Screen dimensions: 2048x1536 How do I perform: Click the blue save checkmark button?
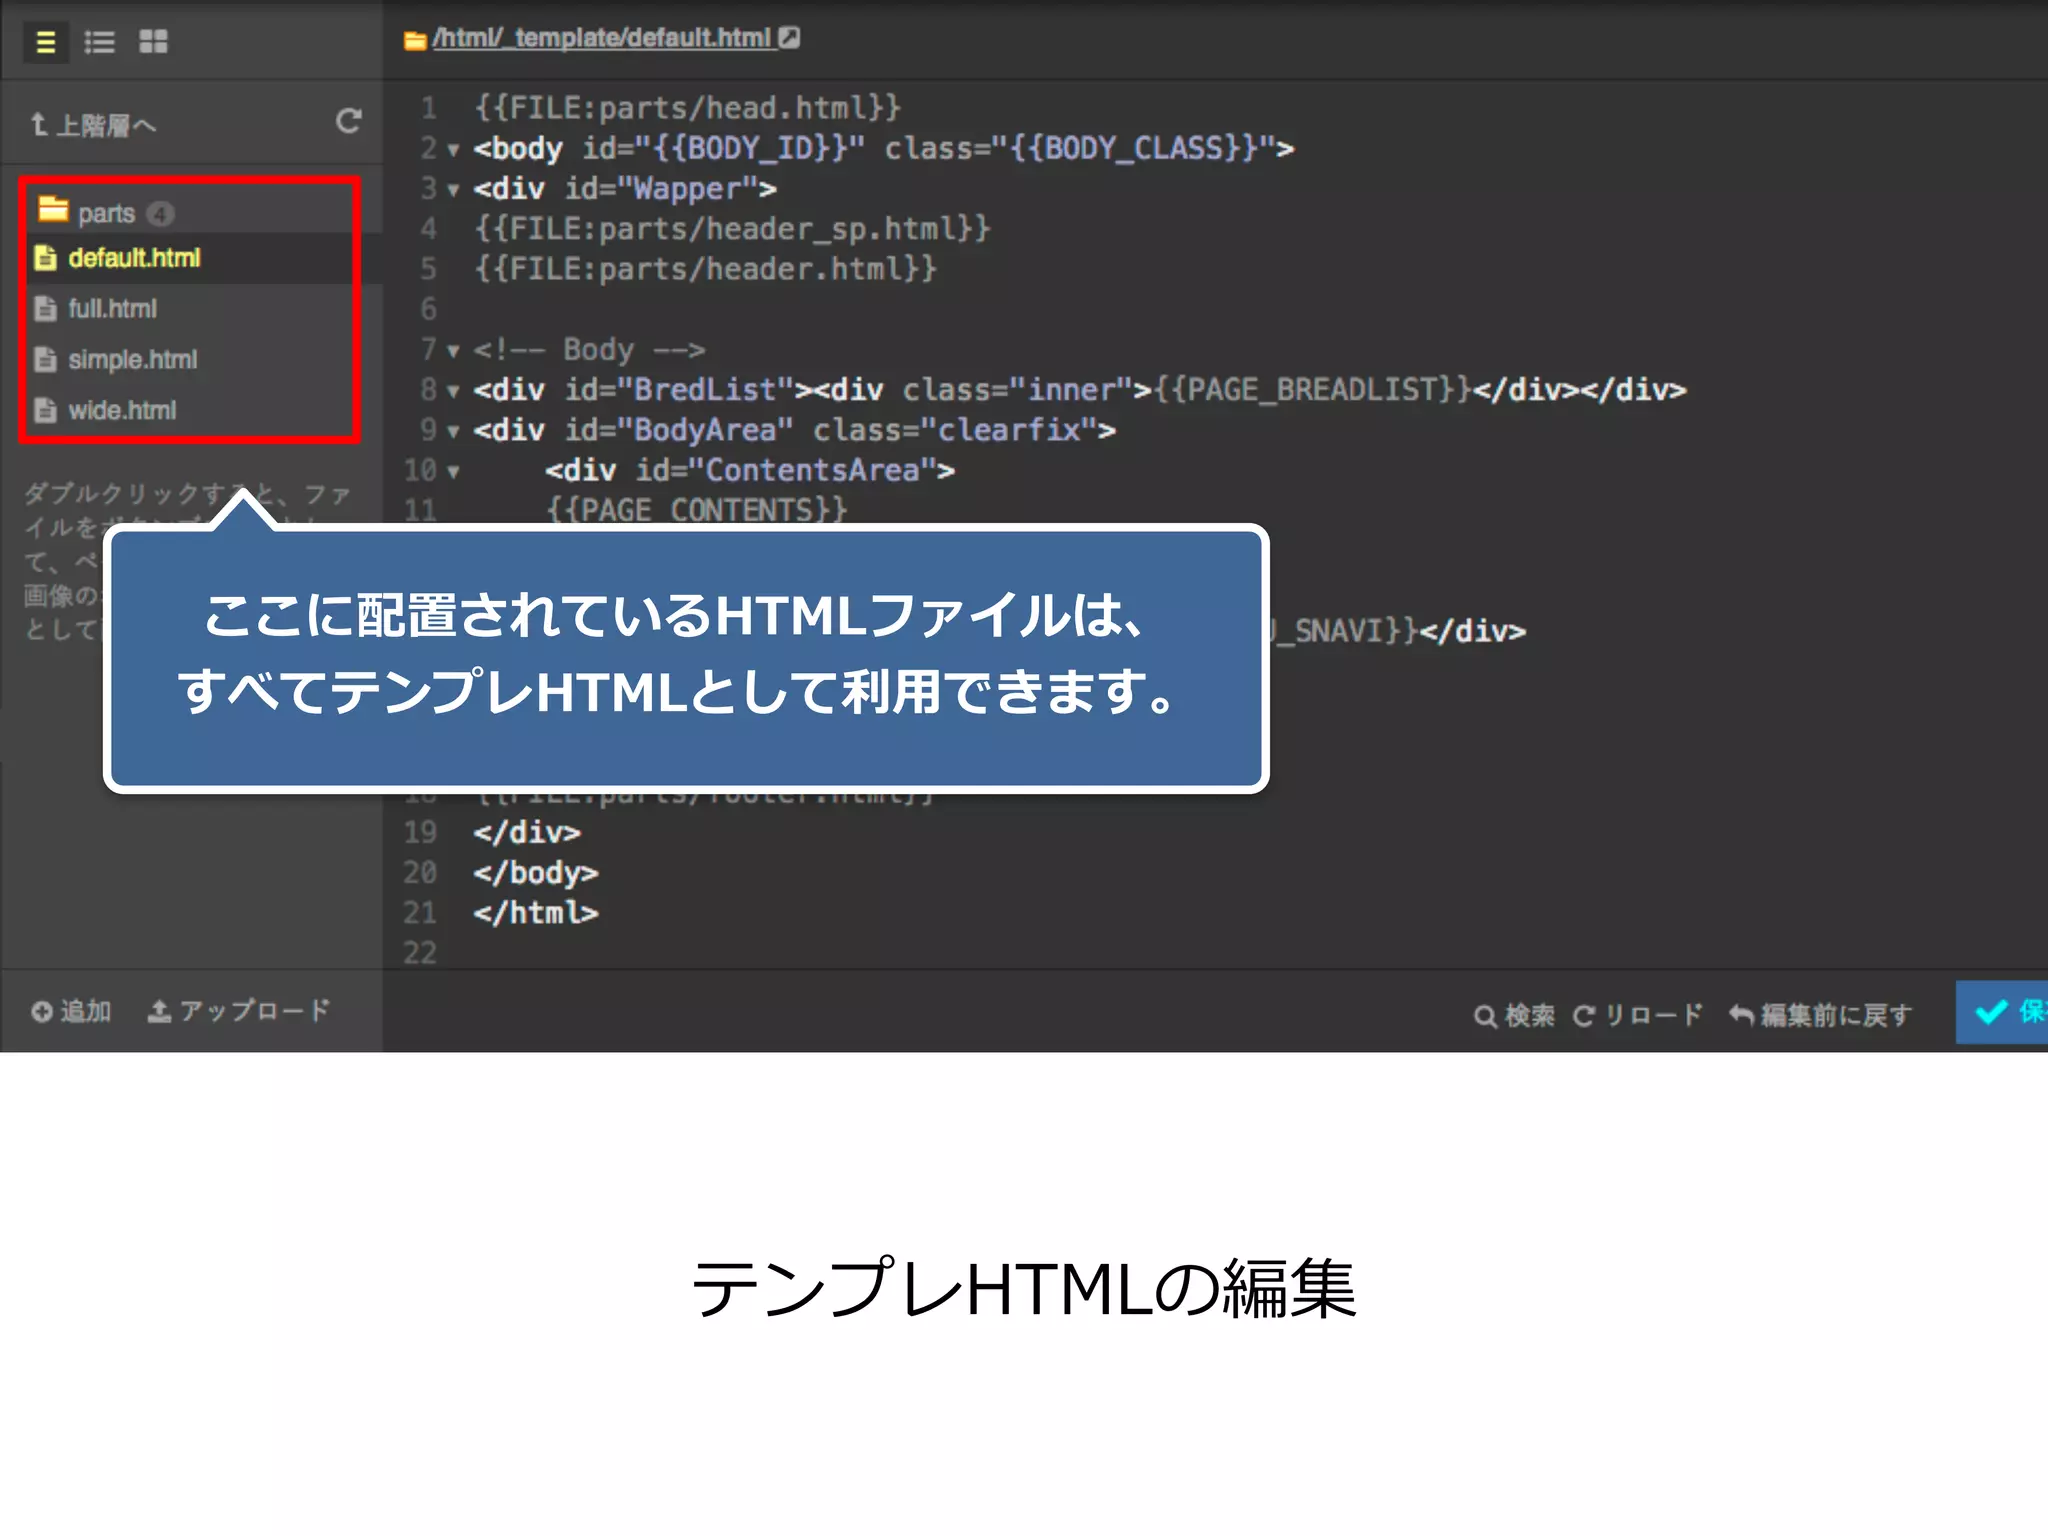2002,1012
